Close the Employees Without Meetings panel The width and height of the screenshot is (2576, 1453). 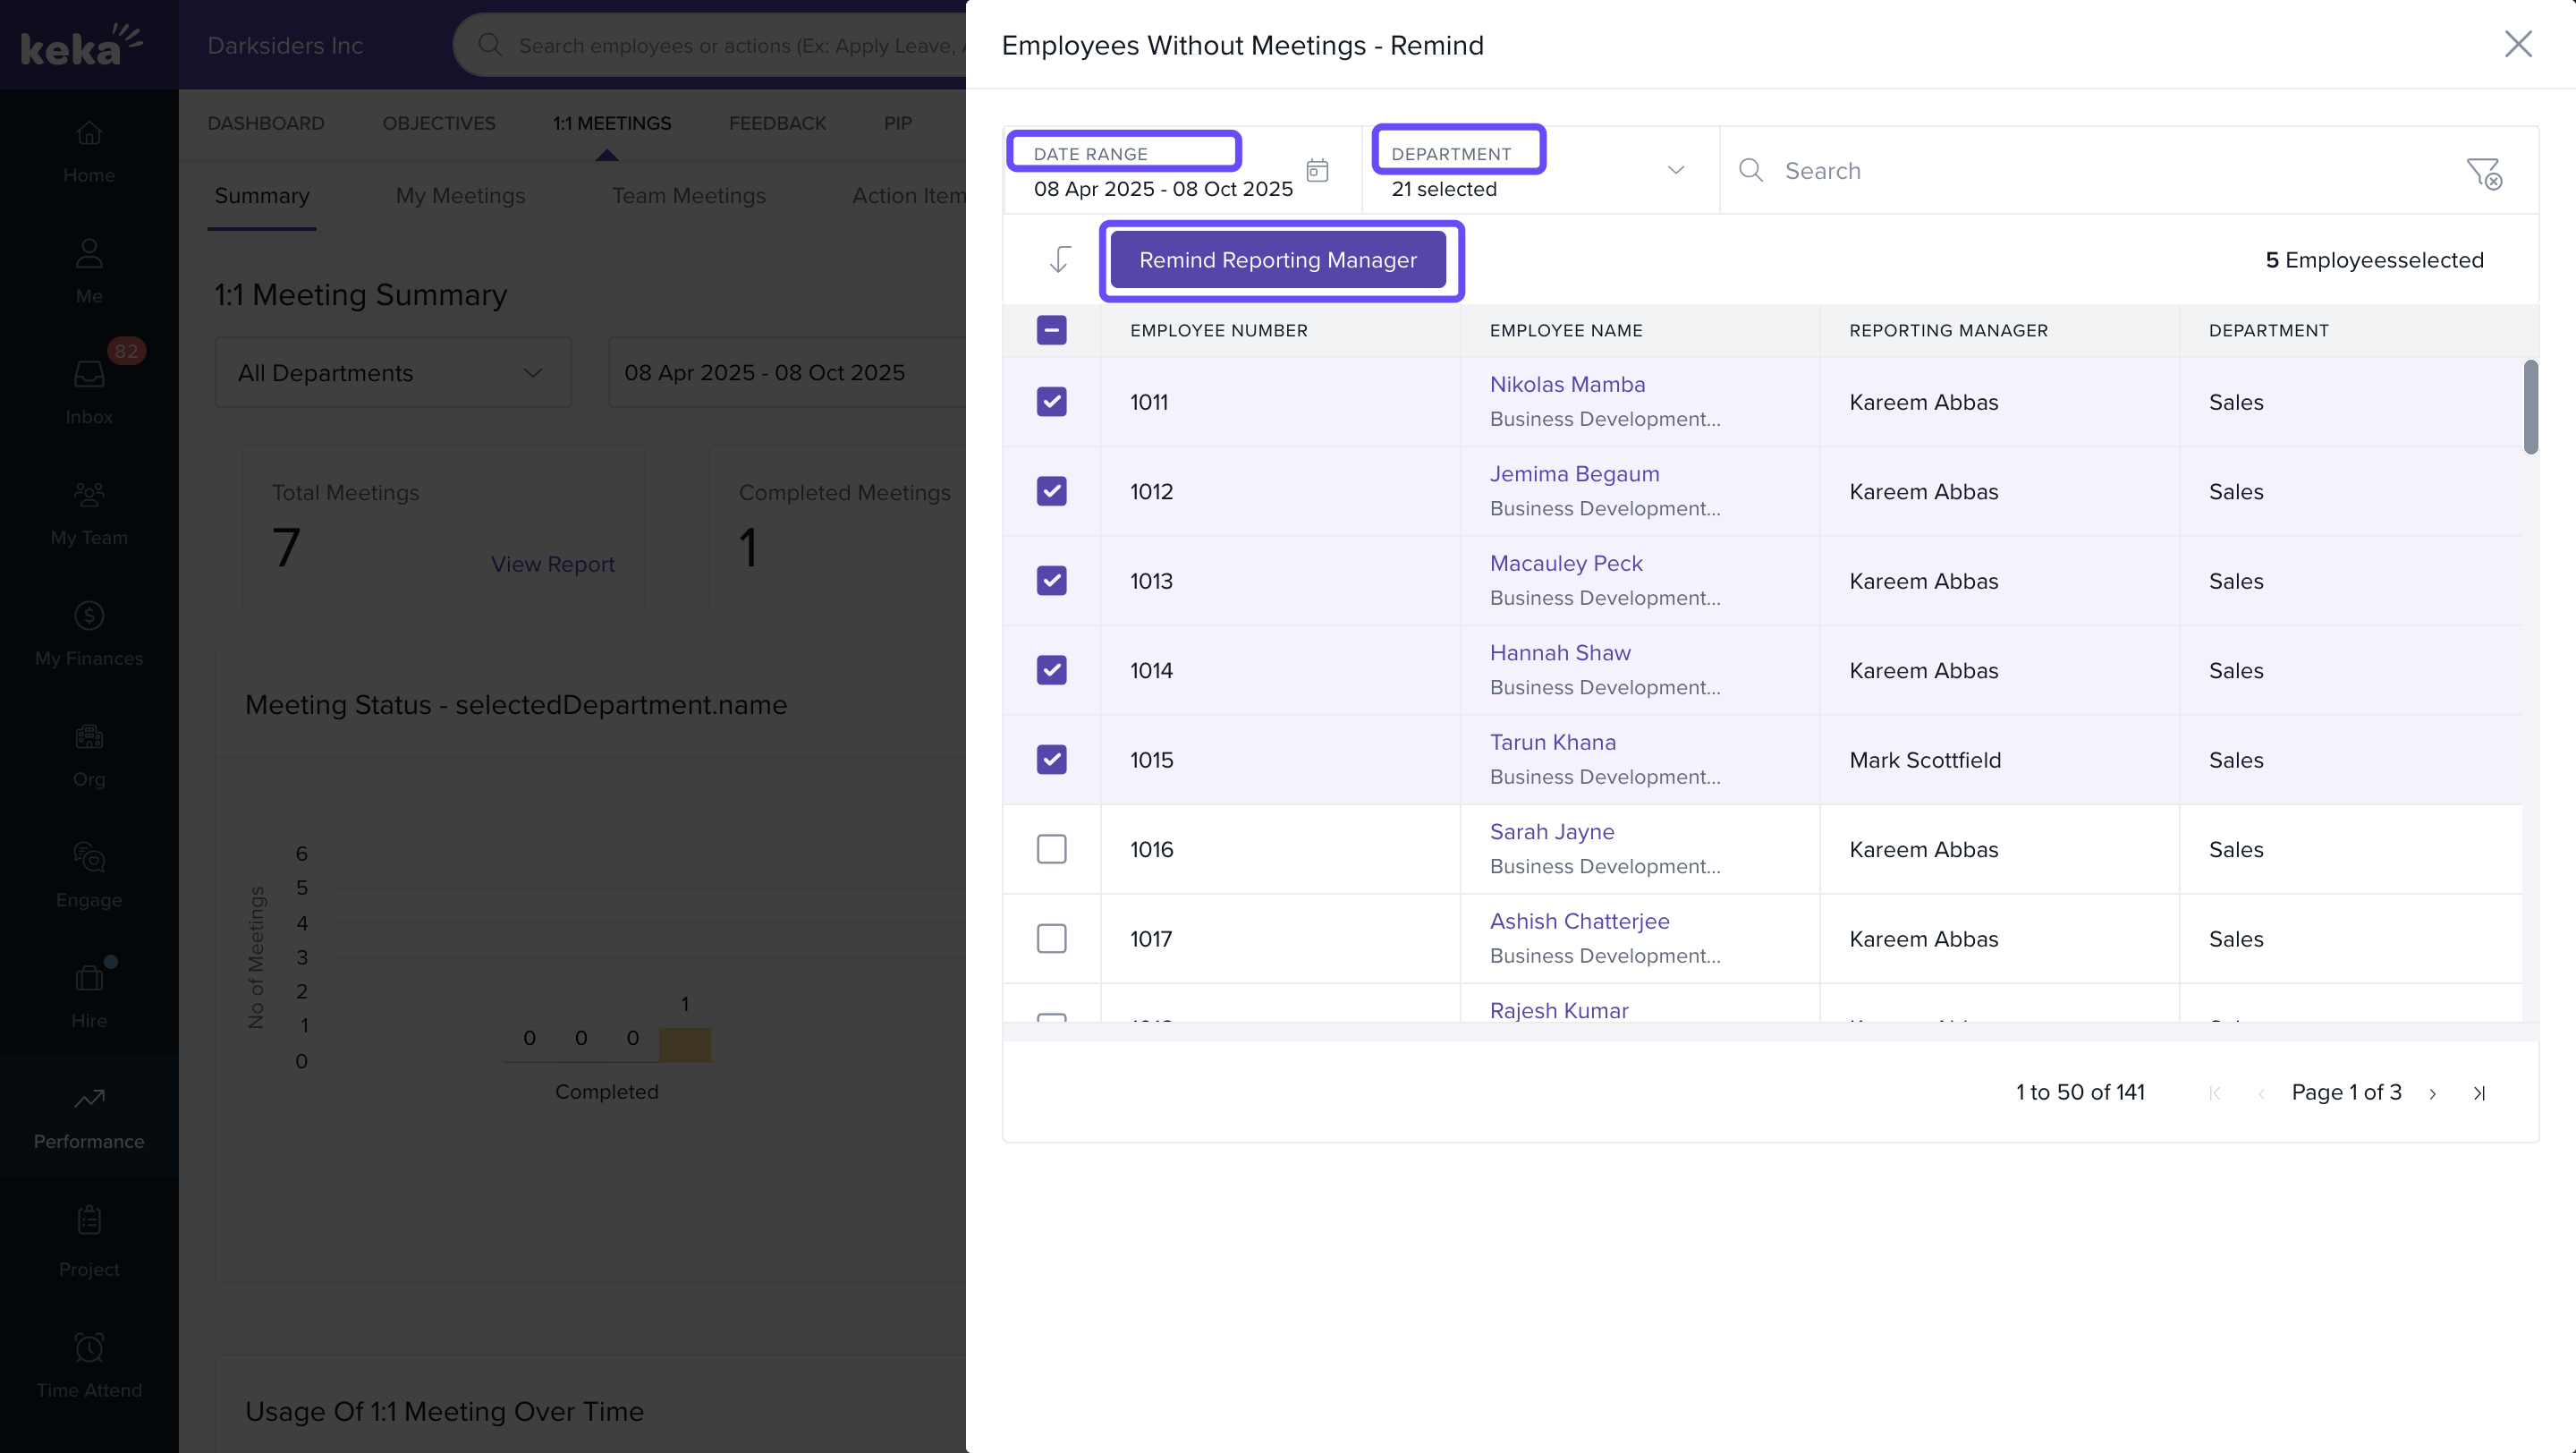coord(2517,44)
